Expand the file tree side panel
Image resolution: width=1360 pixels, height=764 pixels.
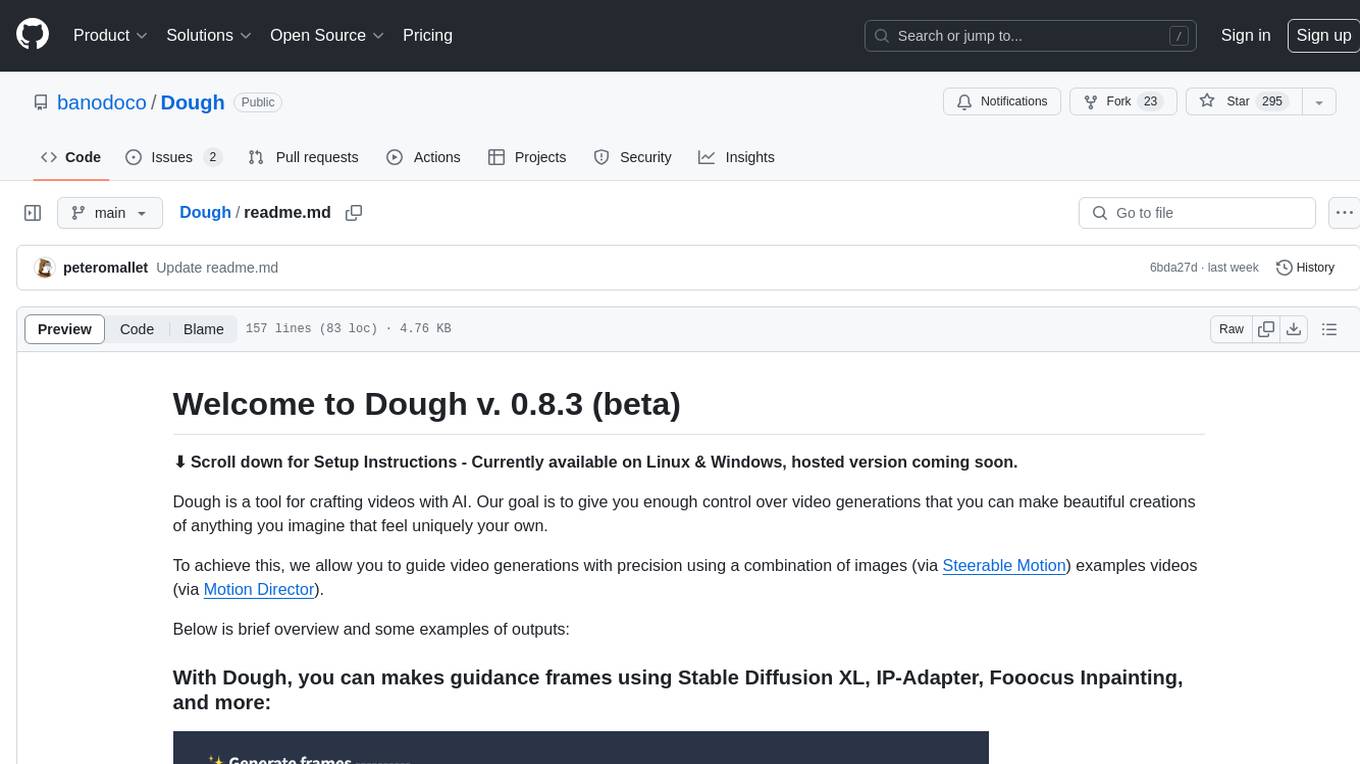[32, 213]
